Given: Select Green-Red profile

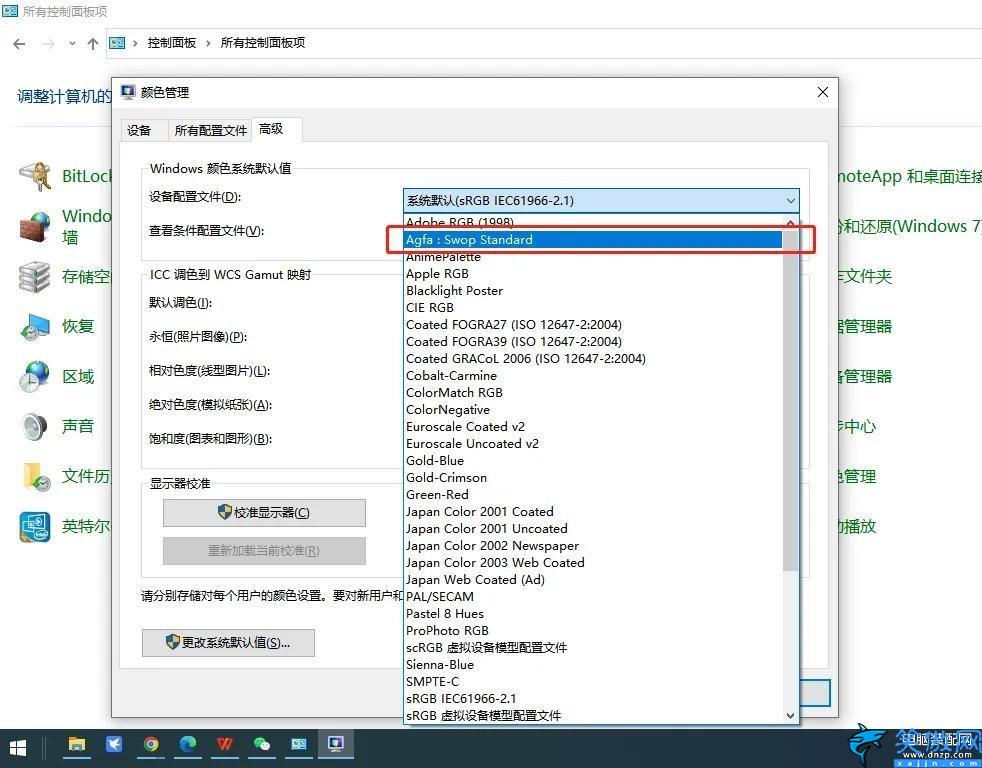Looking at the screenshot, I should coord(594,494).
